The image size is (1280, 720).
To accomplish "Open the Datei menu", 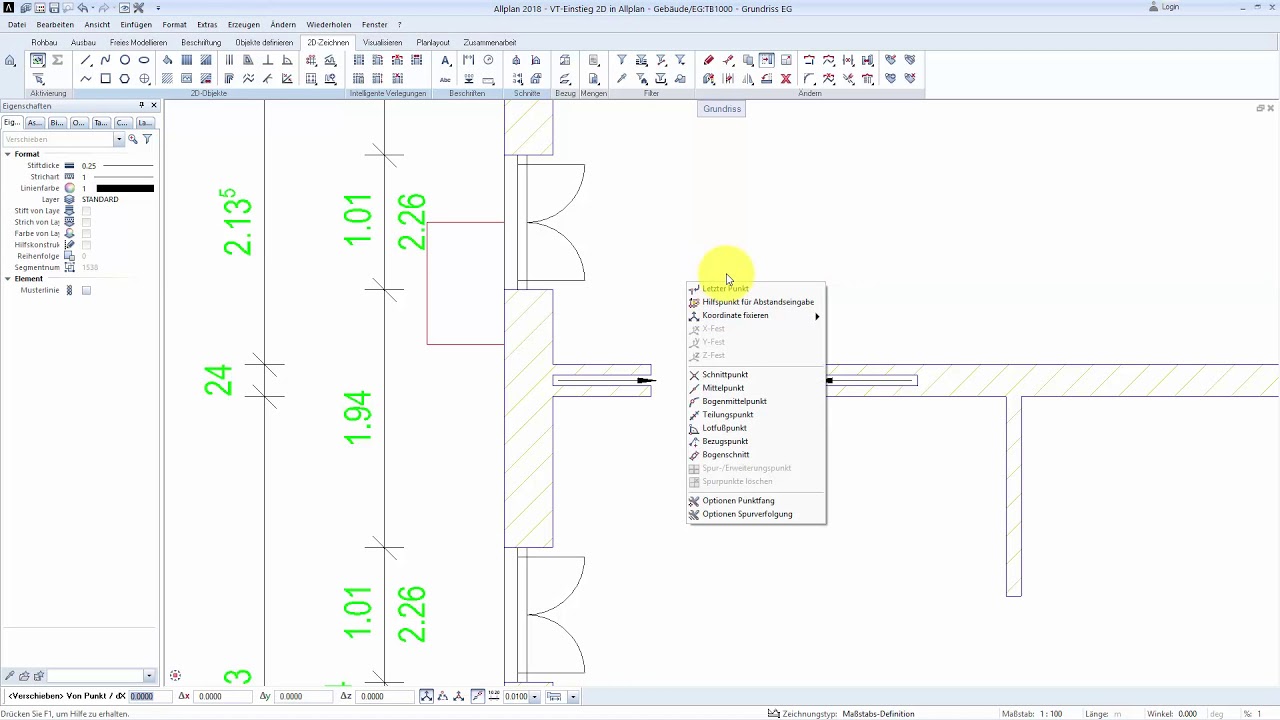I will click(x=17, y=24).
